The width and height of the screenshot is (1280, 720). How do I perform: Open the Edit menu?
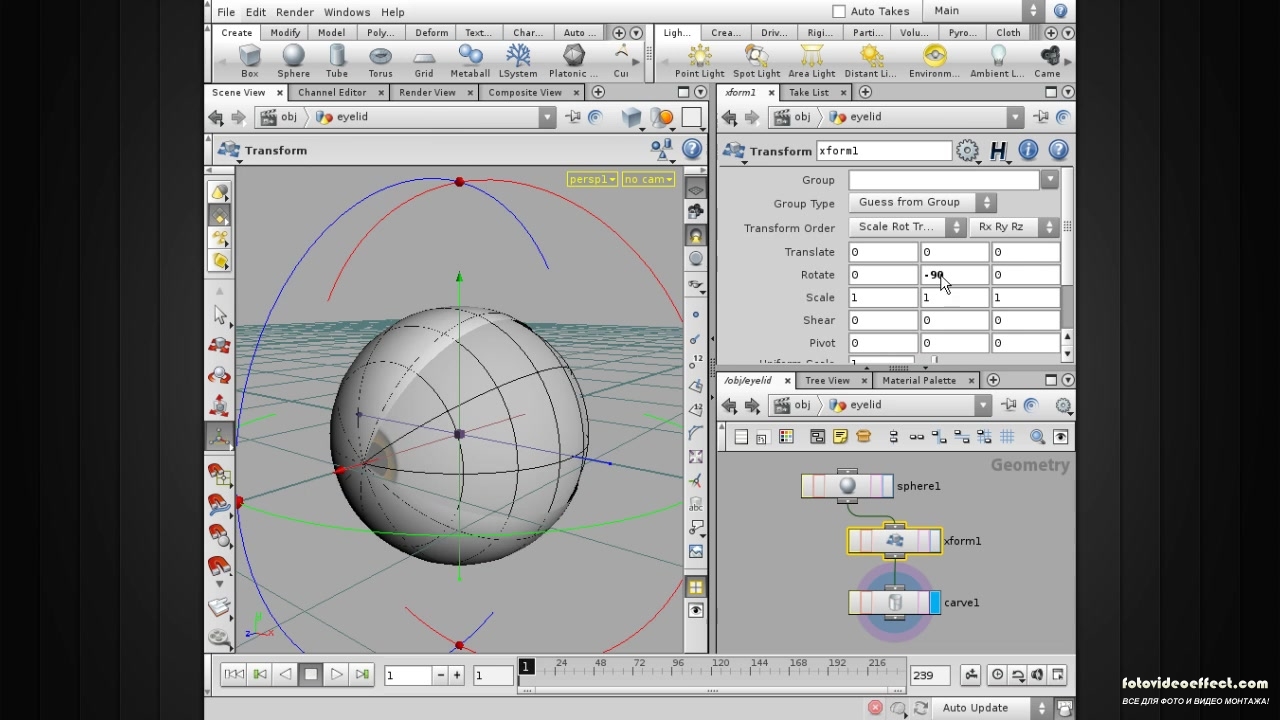(x=256, y=12)
